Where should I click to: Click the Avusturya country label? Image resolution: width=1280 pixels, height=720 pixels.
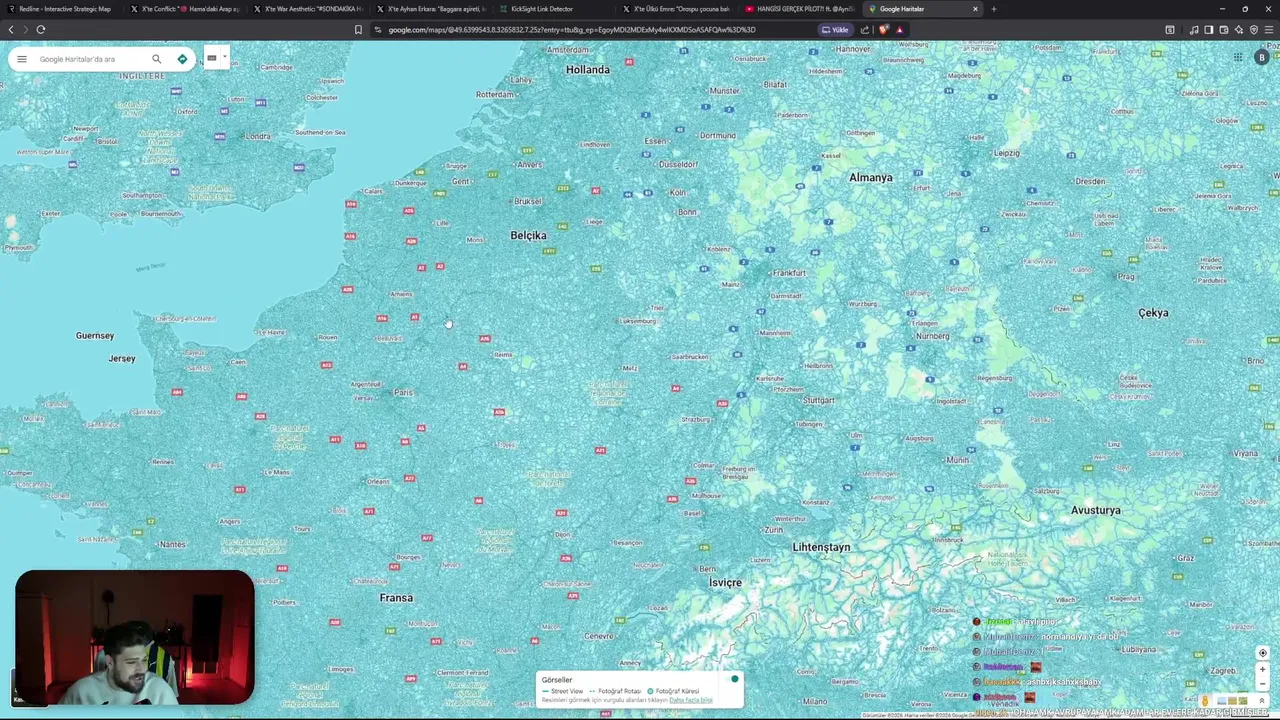pyautogui.click(x=1095, y=510)
